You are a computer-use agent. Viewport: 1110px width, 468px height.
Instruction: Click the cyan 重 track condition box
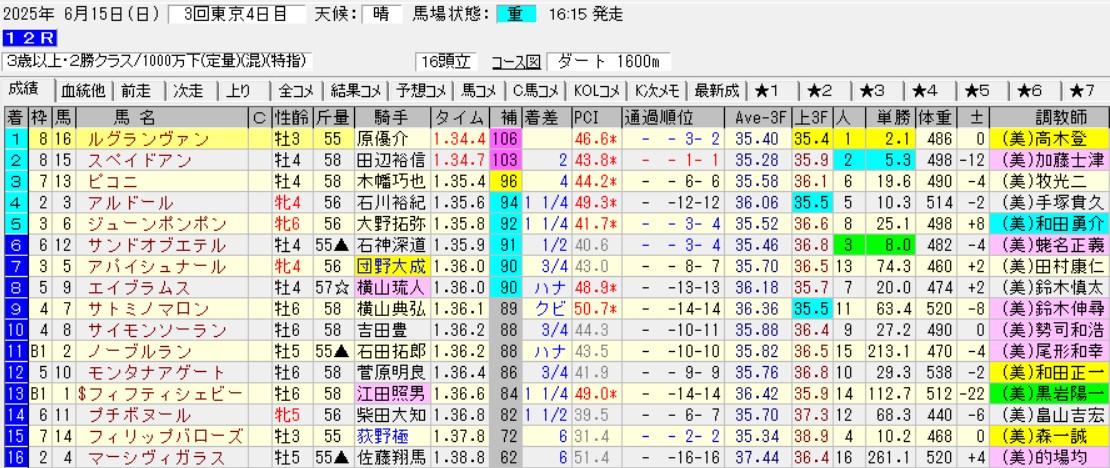516,14
